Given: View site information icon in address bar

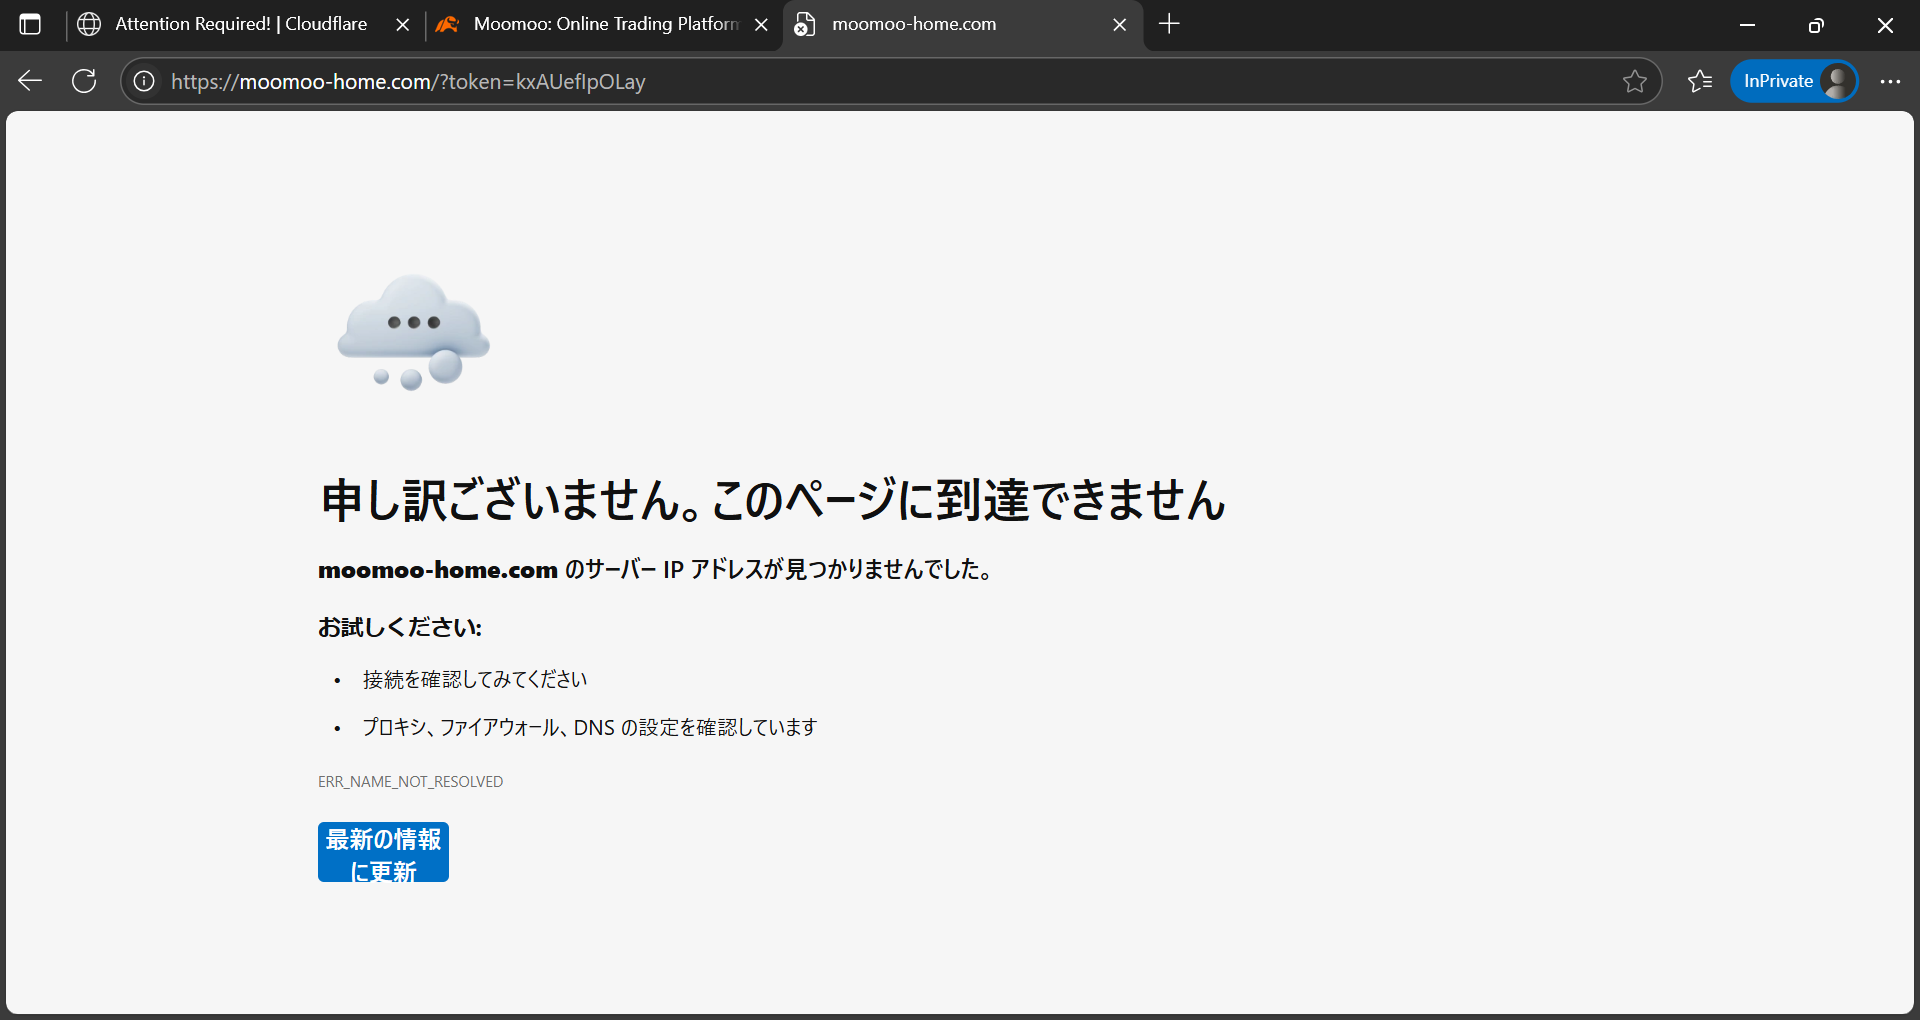Looking at the screenshot, I should pos(144,81).
